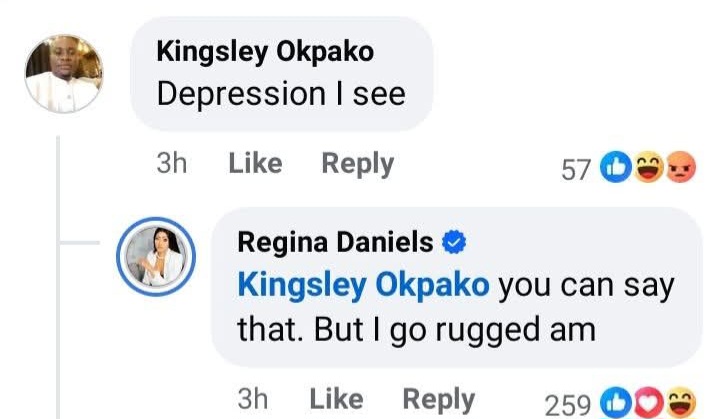720x419 pixels.
Task: Click the verified badge beside Regina Daniels
Action: tap(455, 242)
